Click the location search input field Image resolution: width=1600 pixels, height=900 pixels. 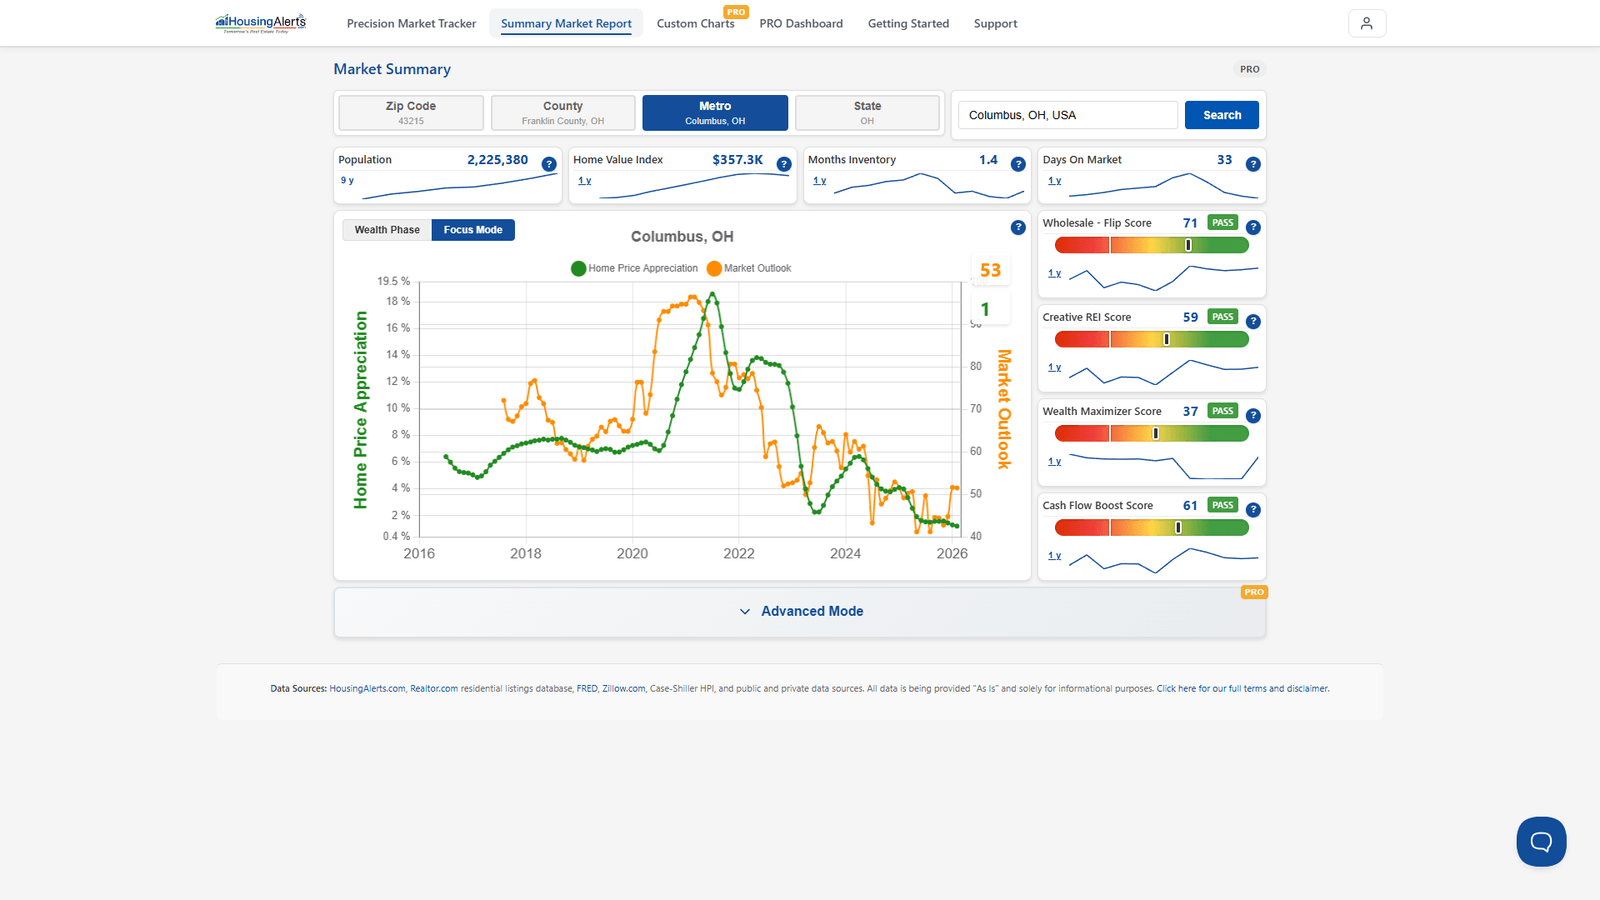point(1068,115)
